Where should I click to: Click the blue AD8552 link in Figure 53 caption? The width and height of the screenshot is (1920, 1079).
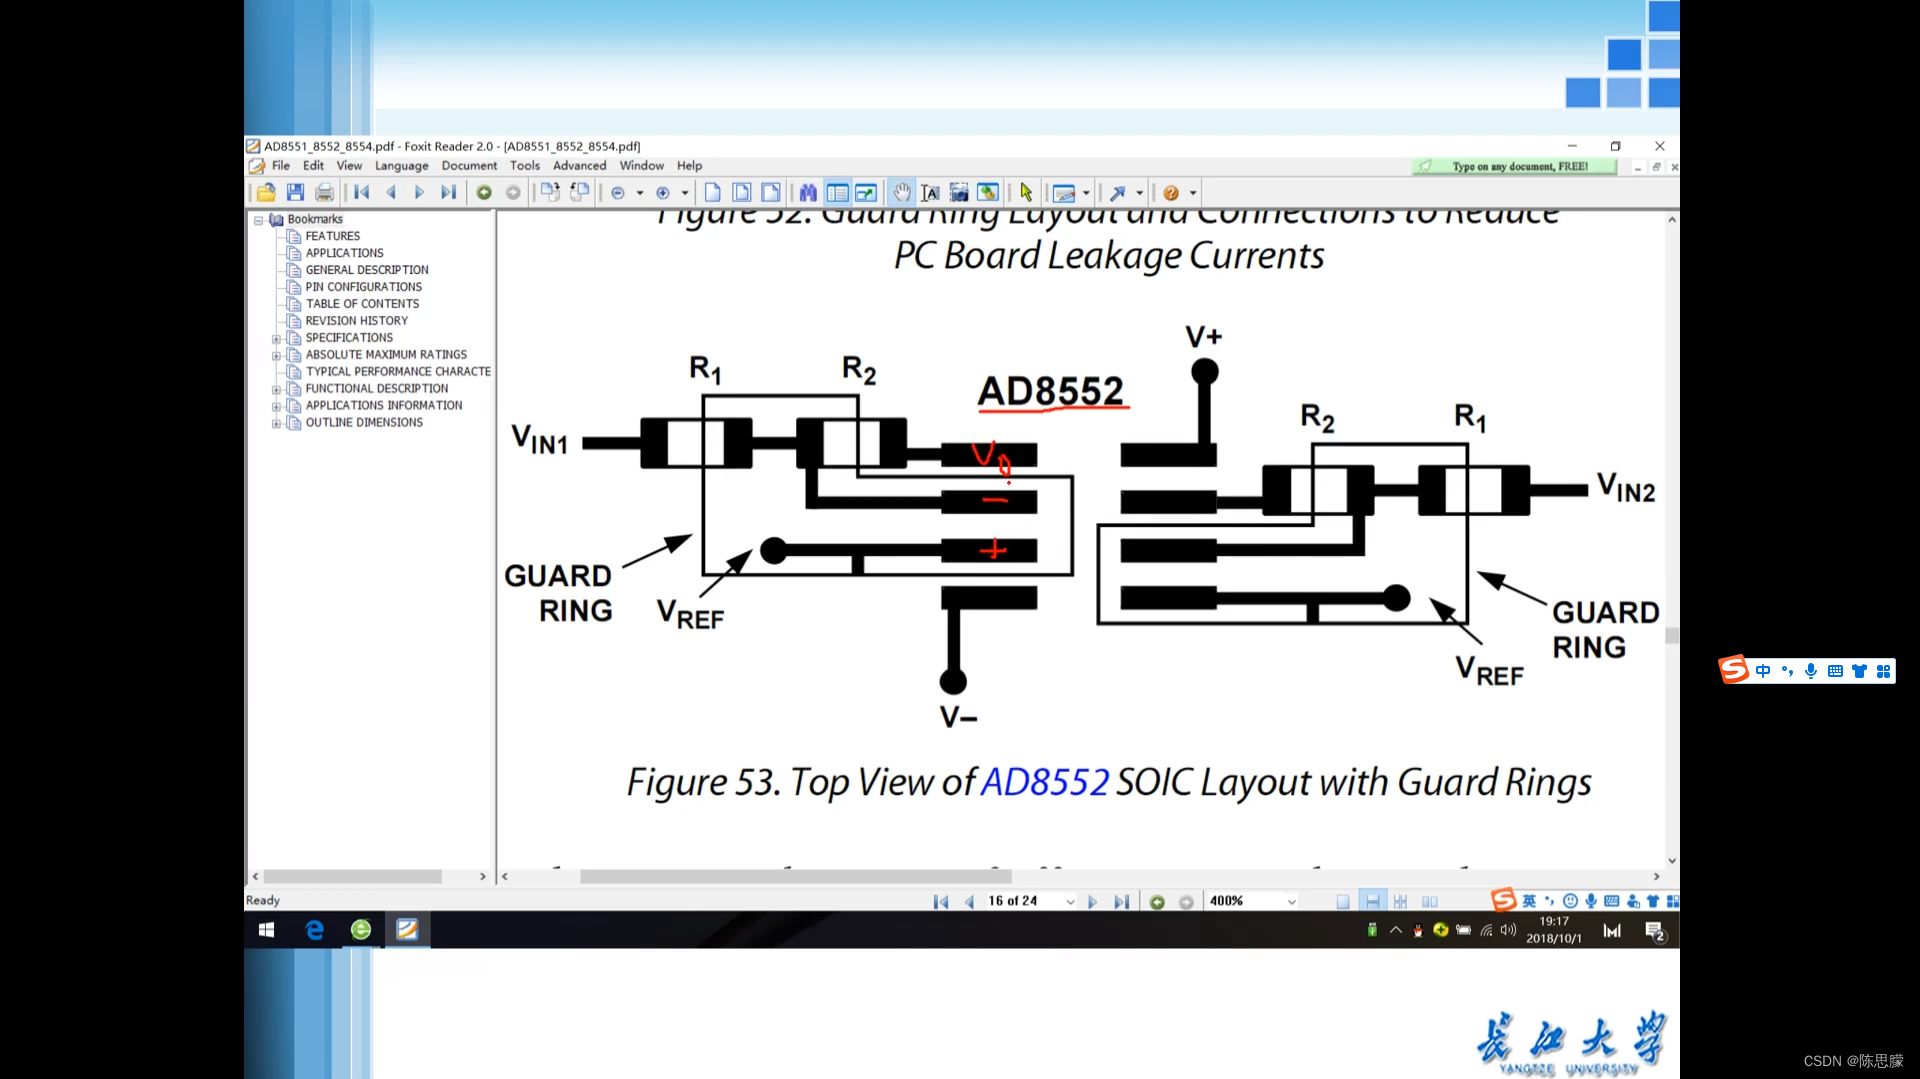tap(1044, 782)
